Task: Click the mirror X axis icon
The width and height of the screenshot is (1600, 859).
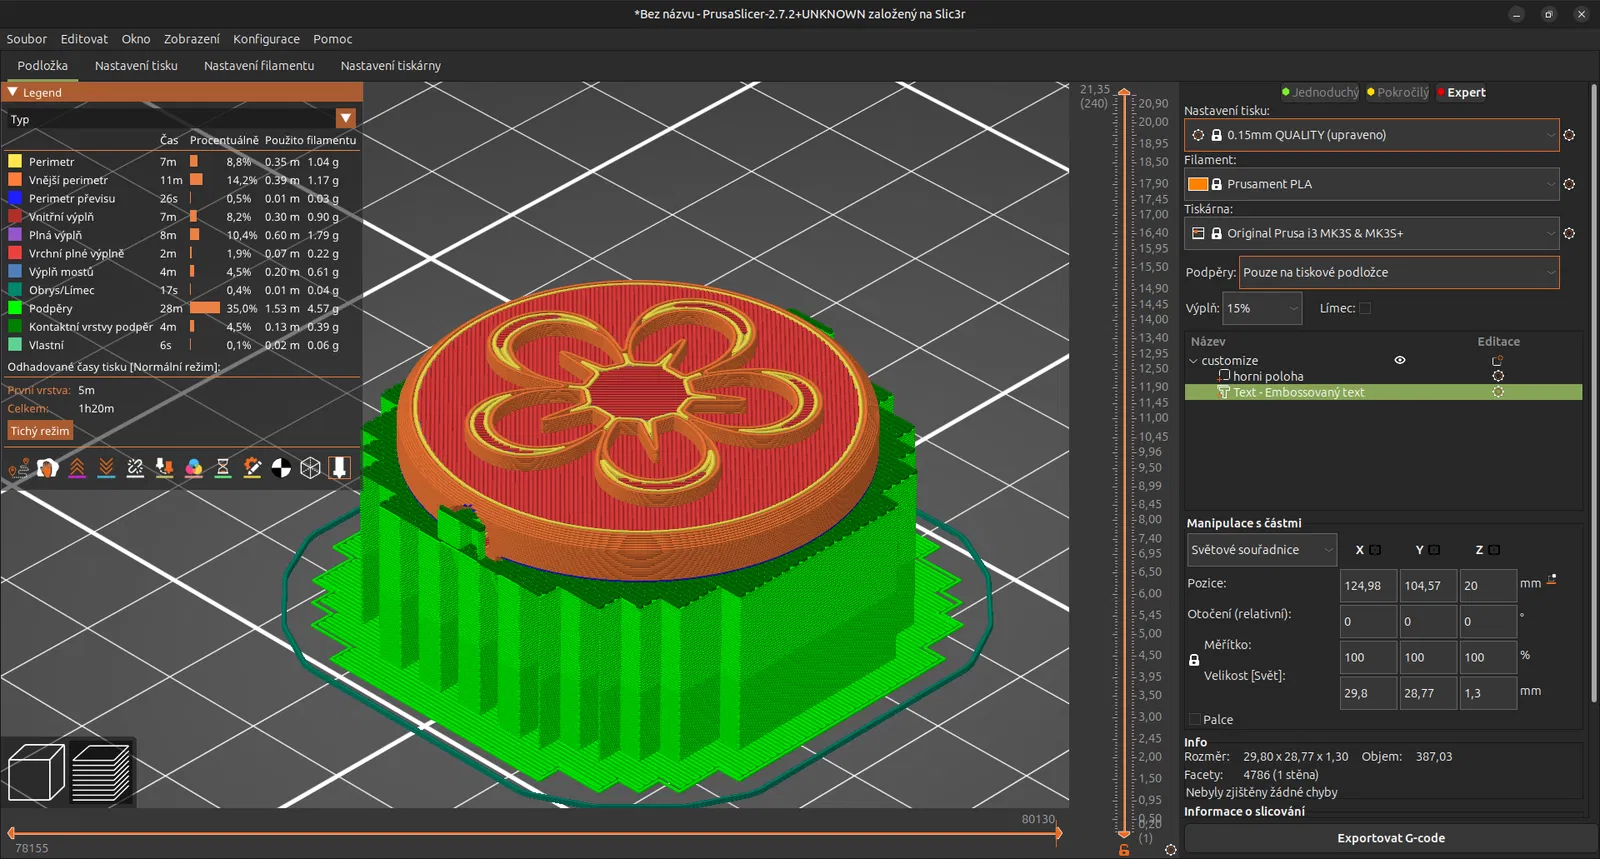Action: tap(1375, 550)
